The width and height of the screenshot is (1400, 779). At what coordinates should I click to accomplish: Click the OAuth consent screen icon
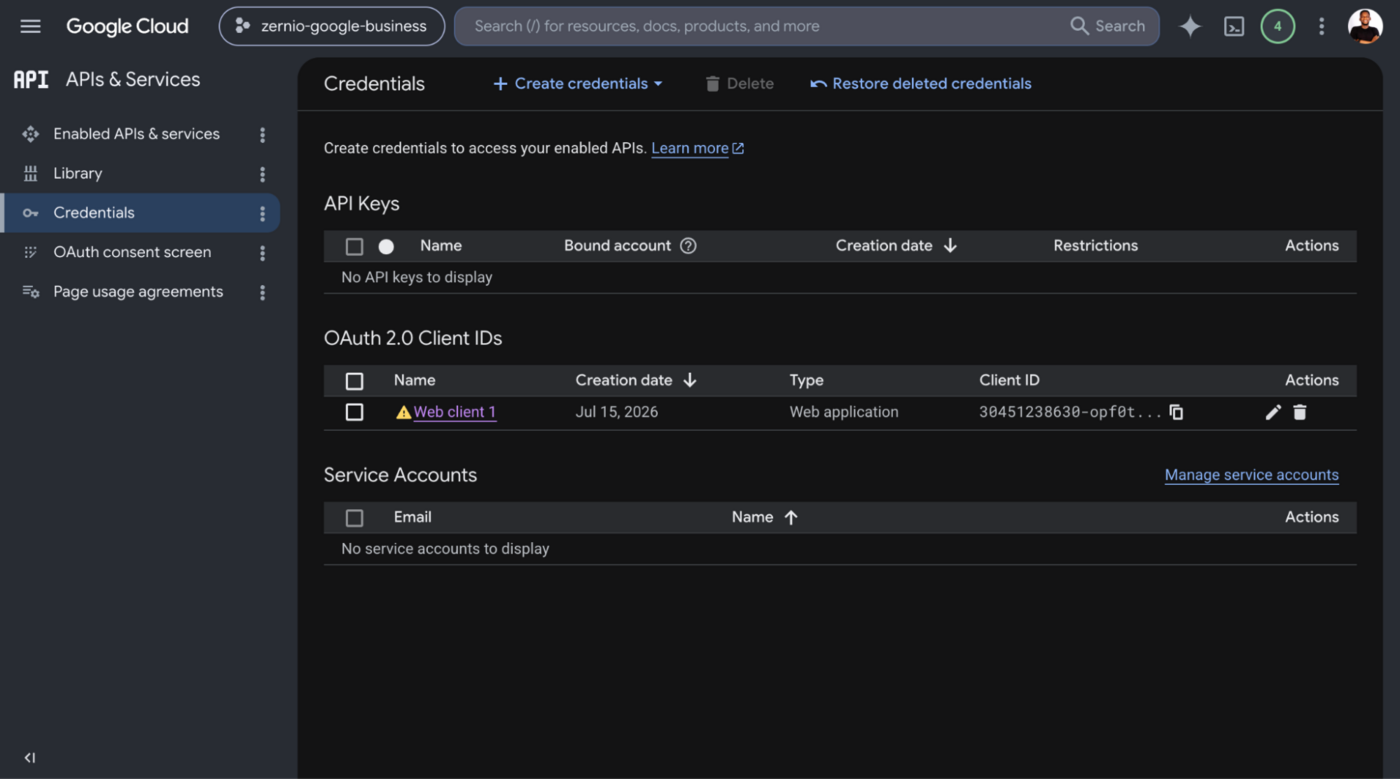click(31, 252)
